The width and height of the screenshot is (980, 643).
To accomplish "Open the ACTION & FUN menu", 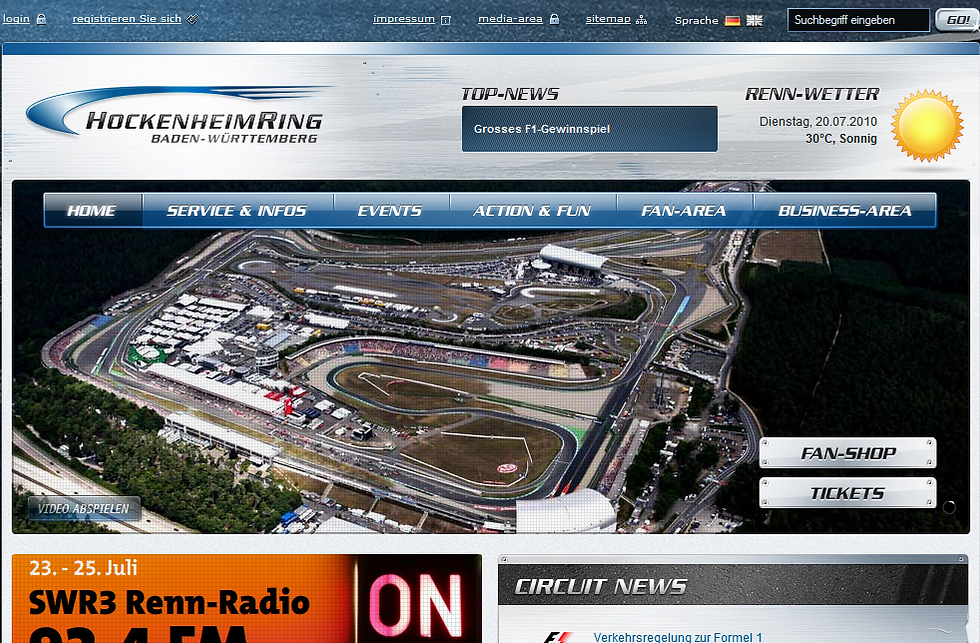I will pyautogui.click(x=532, y=211).
